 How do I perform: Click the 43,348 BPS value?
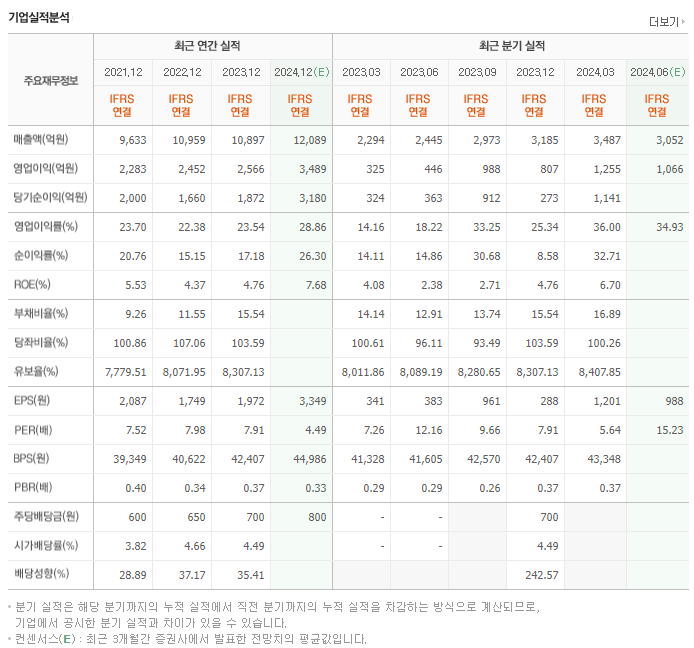click(604, 459)
